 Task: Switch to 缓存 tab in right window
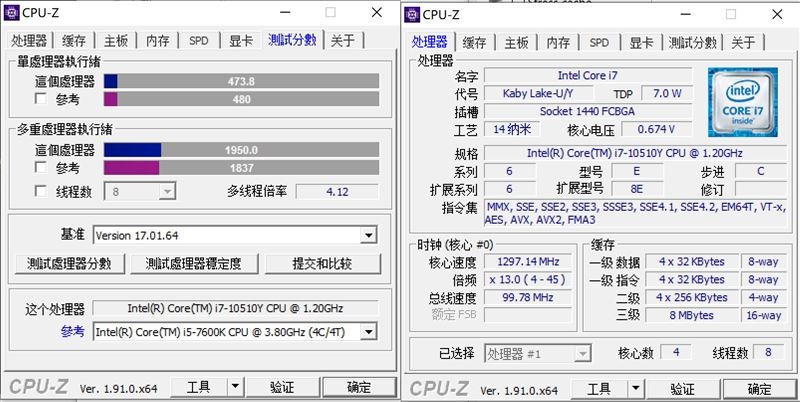point(474,42)
